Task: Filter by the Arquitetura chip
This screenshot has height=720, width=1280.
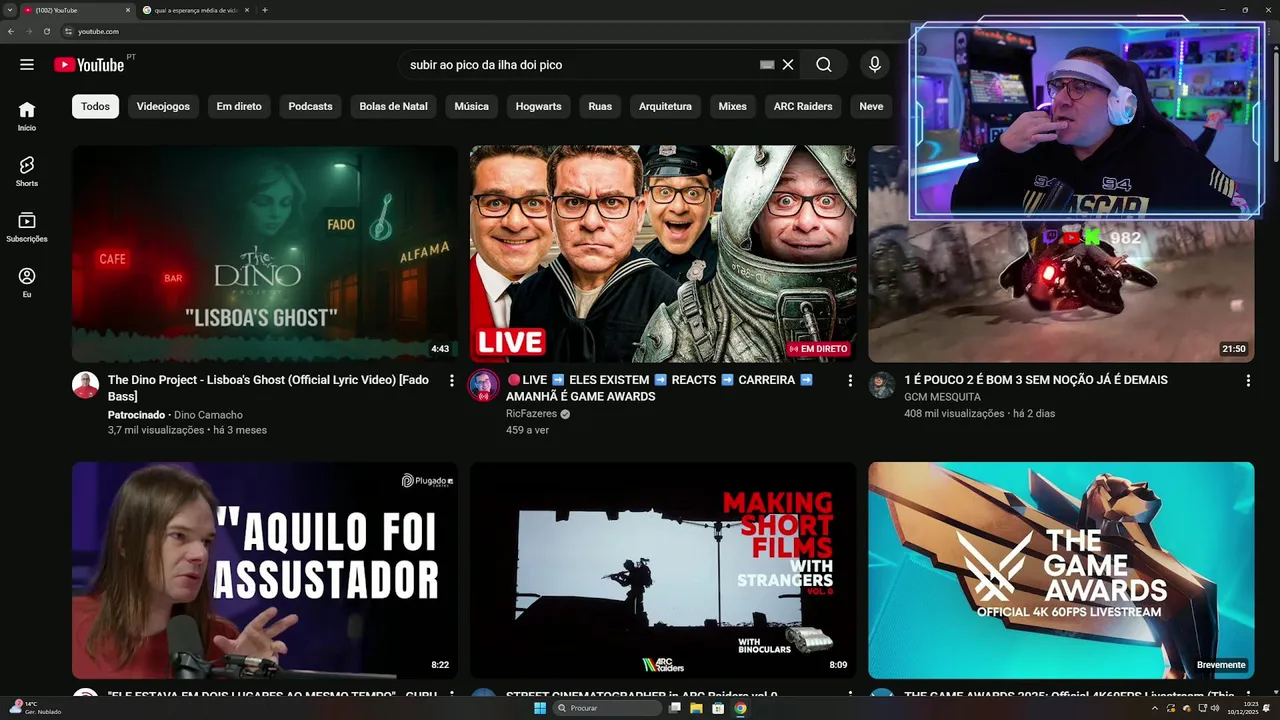Action: pos(665,106)
